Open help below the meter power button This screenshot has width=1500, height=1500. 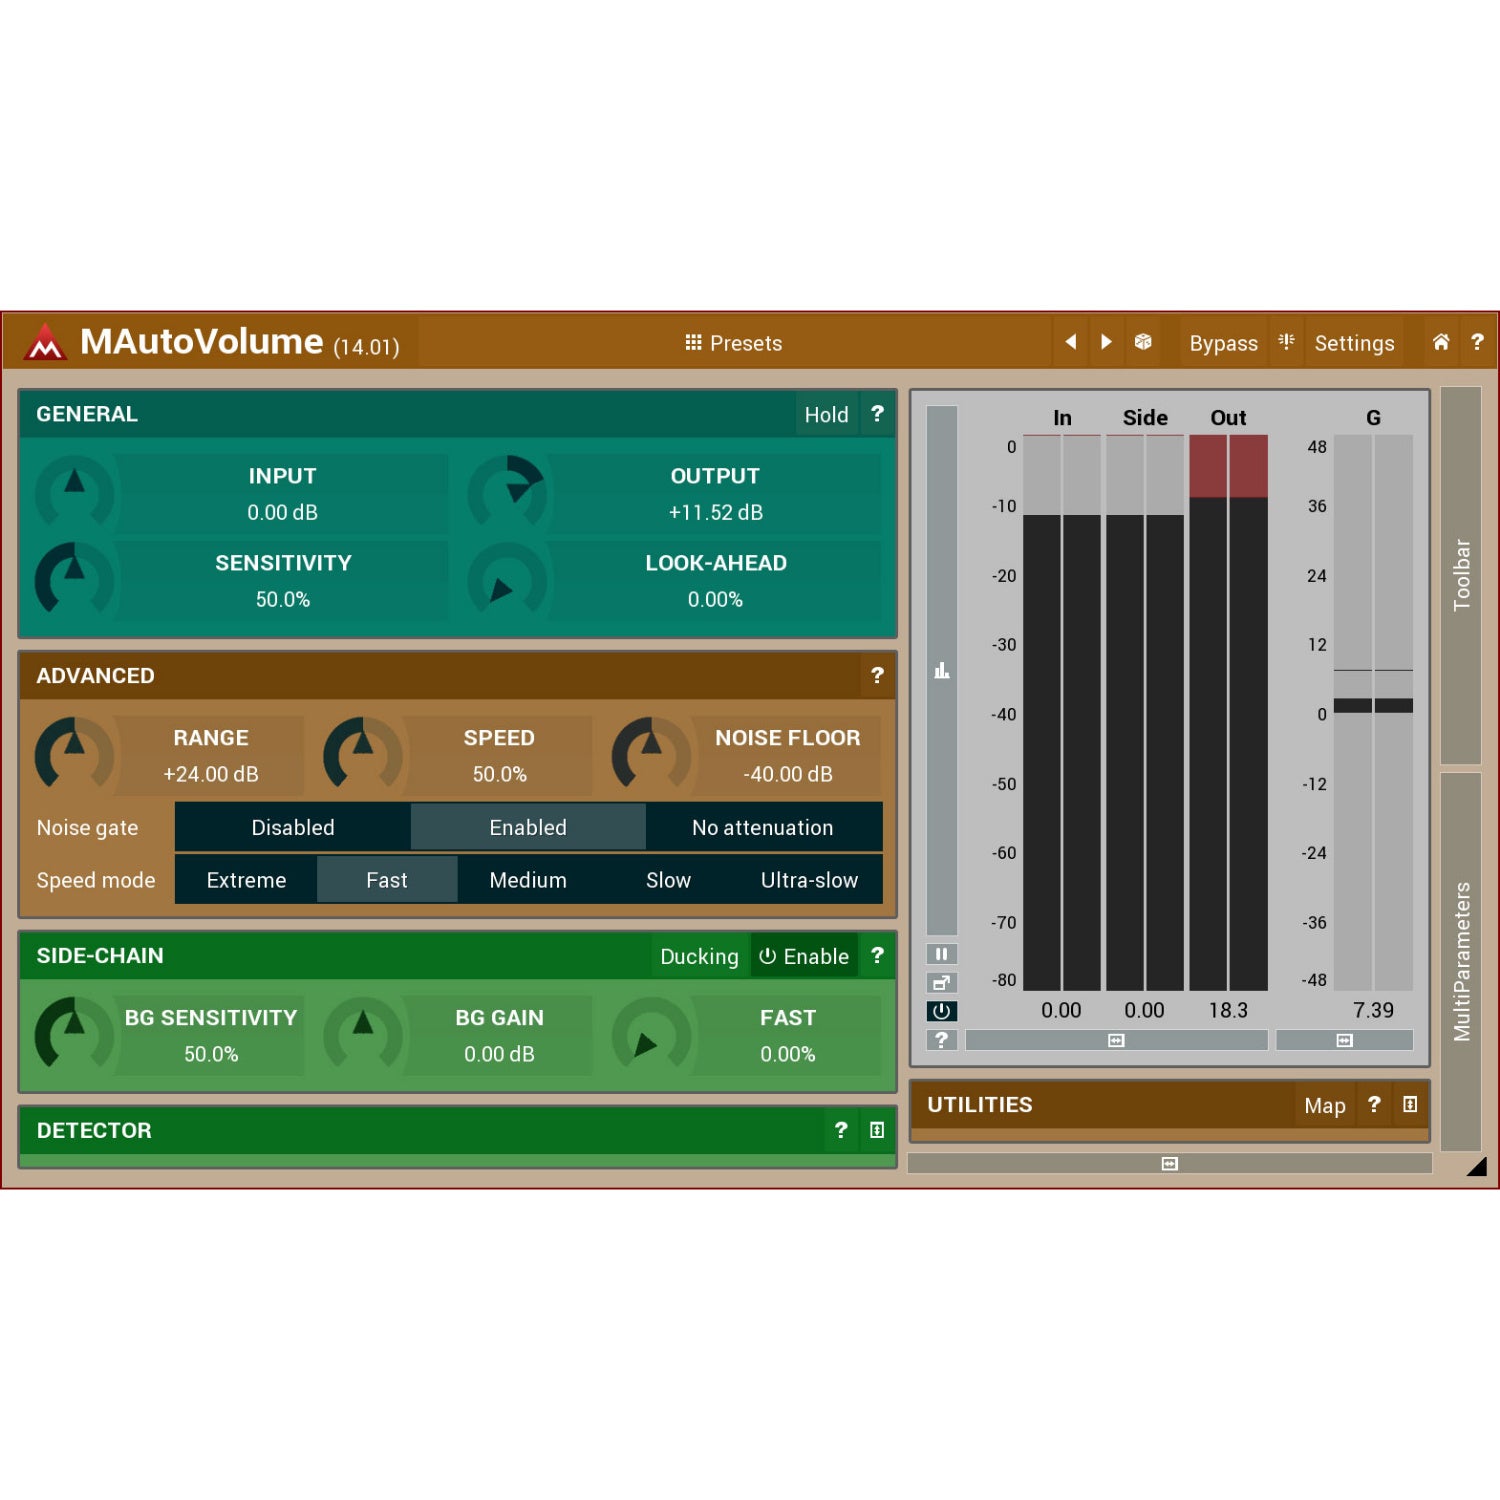pos(941,1040)
